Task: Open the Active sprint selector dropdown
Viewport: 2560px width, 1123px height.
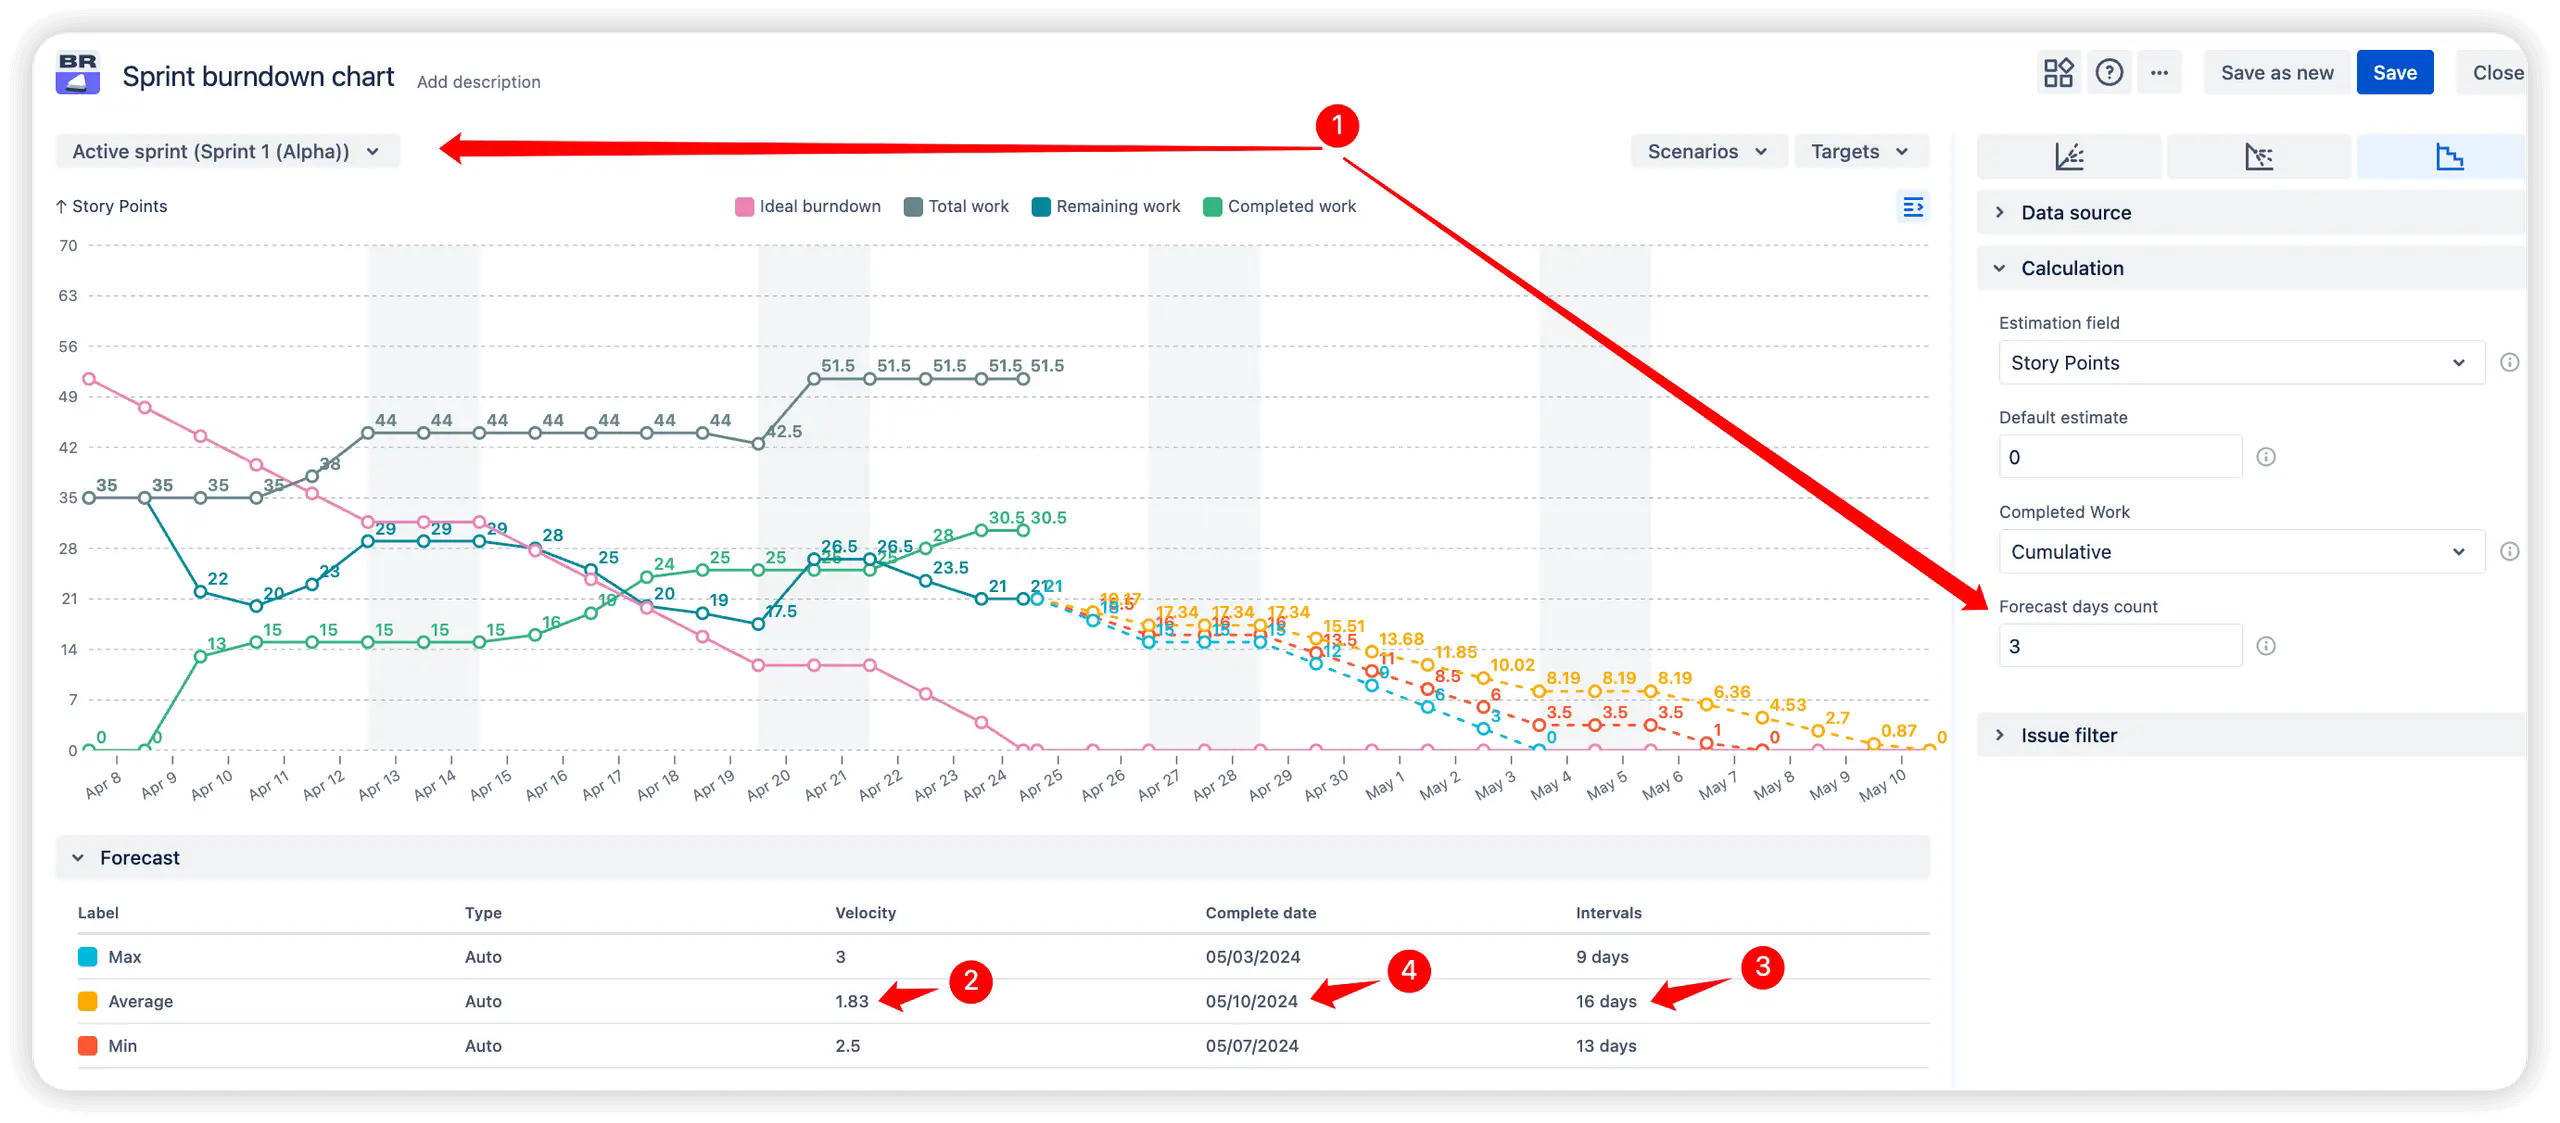Action: pos(226,151)
